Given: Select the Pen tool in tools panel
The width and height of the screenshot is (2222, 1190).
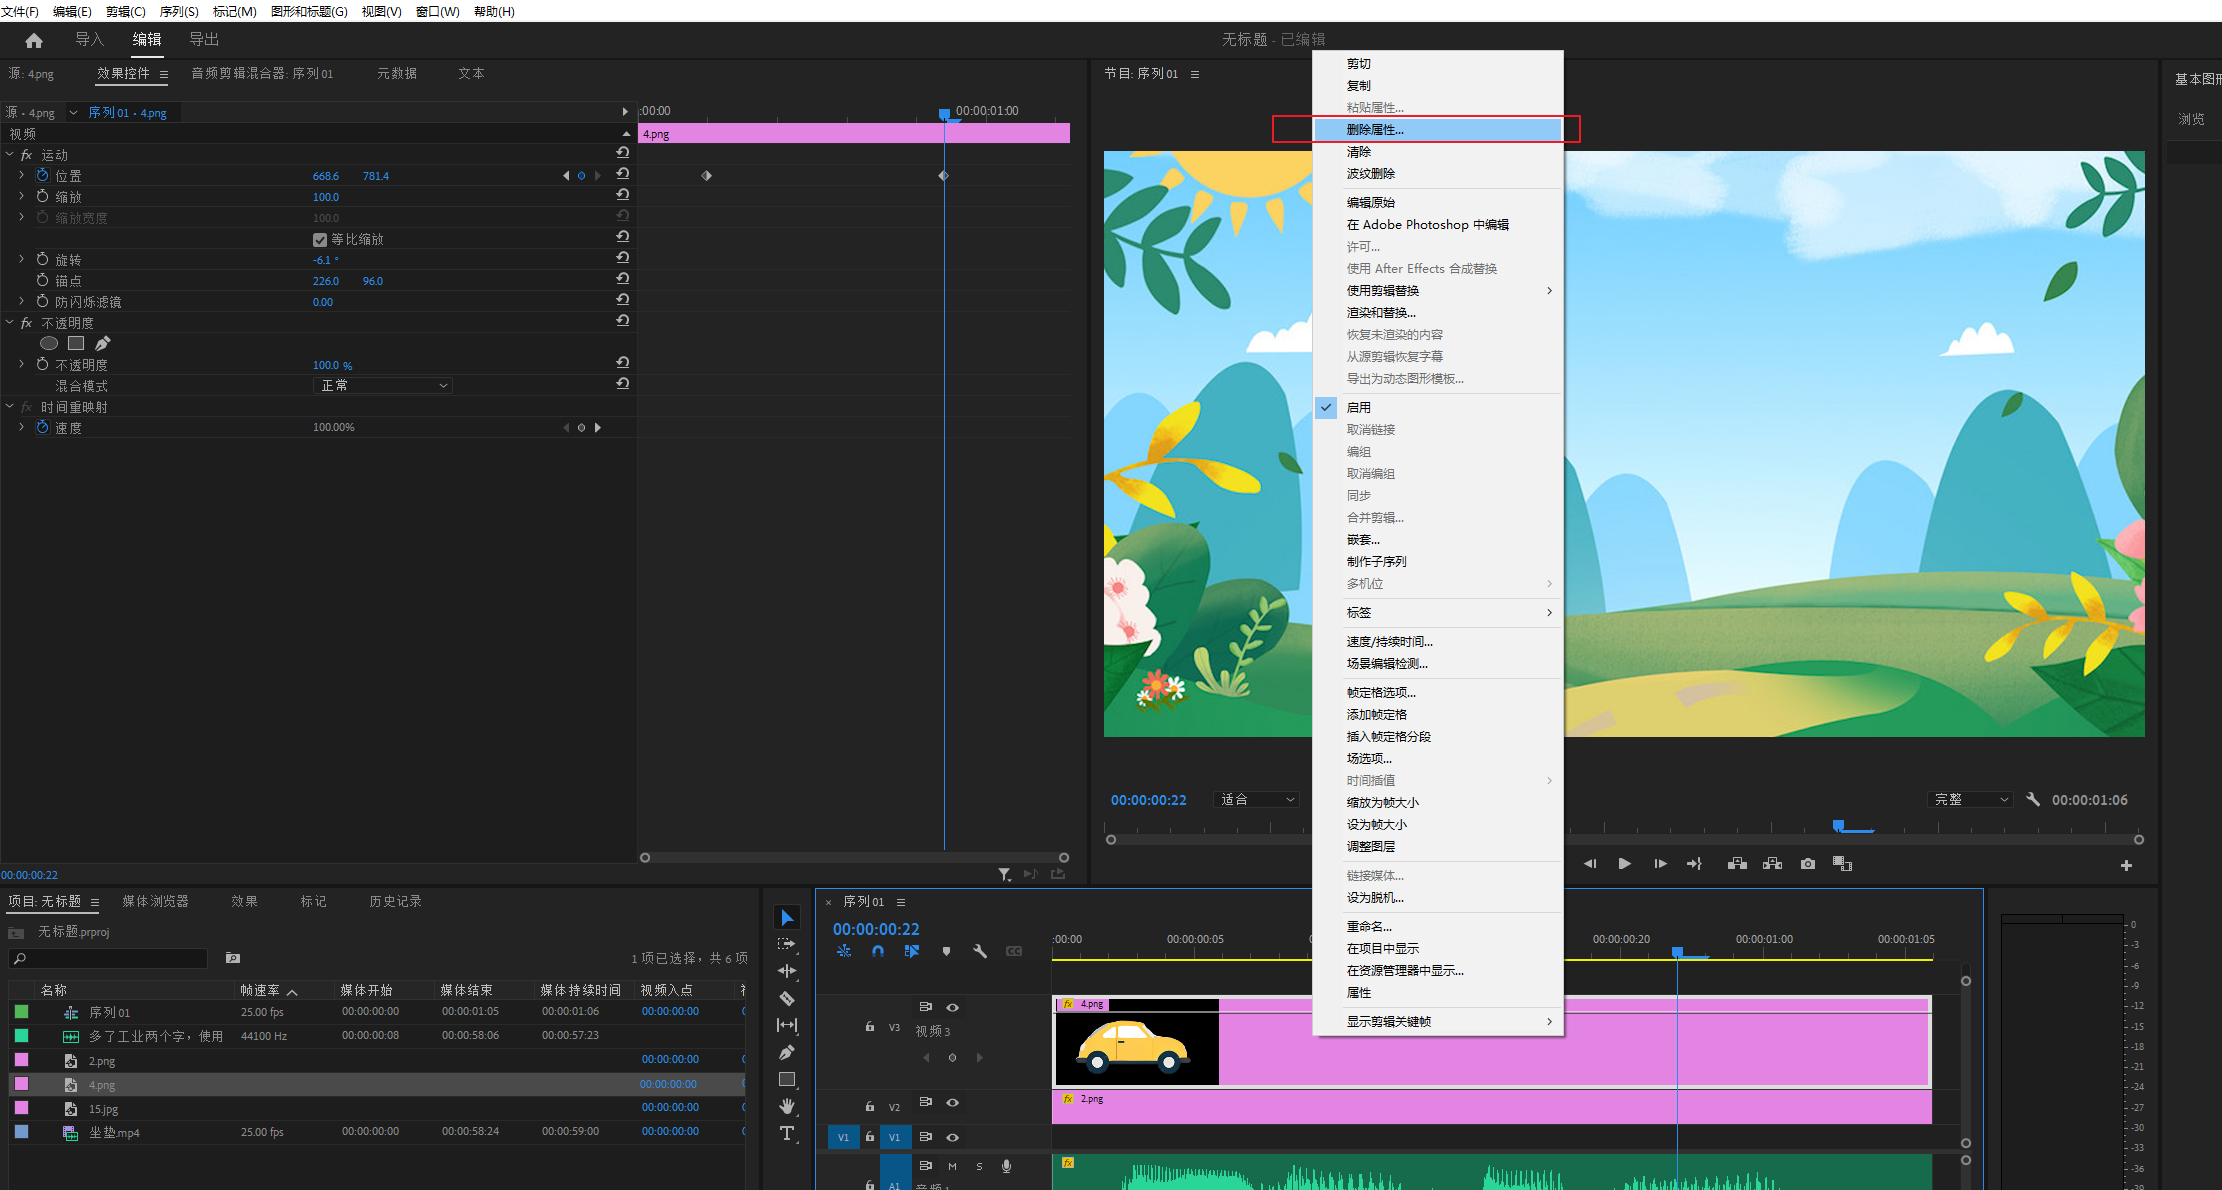Looking at the screenshot, I should [787, 1052].
